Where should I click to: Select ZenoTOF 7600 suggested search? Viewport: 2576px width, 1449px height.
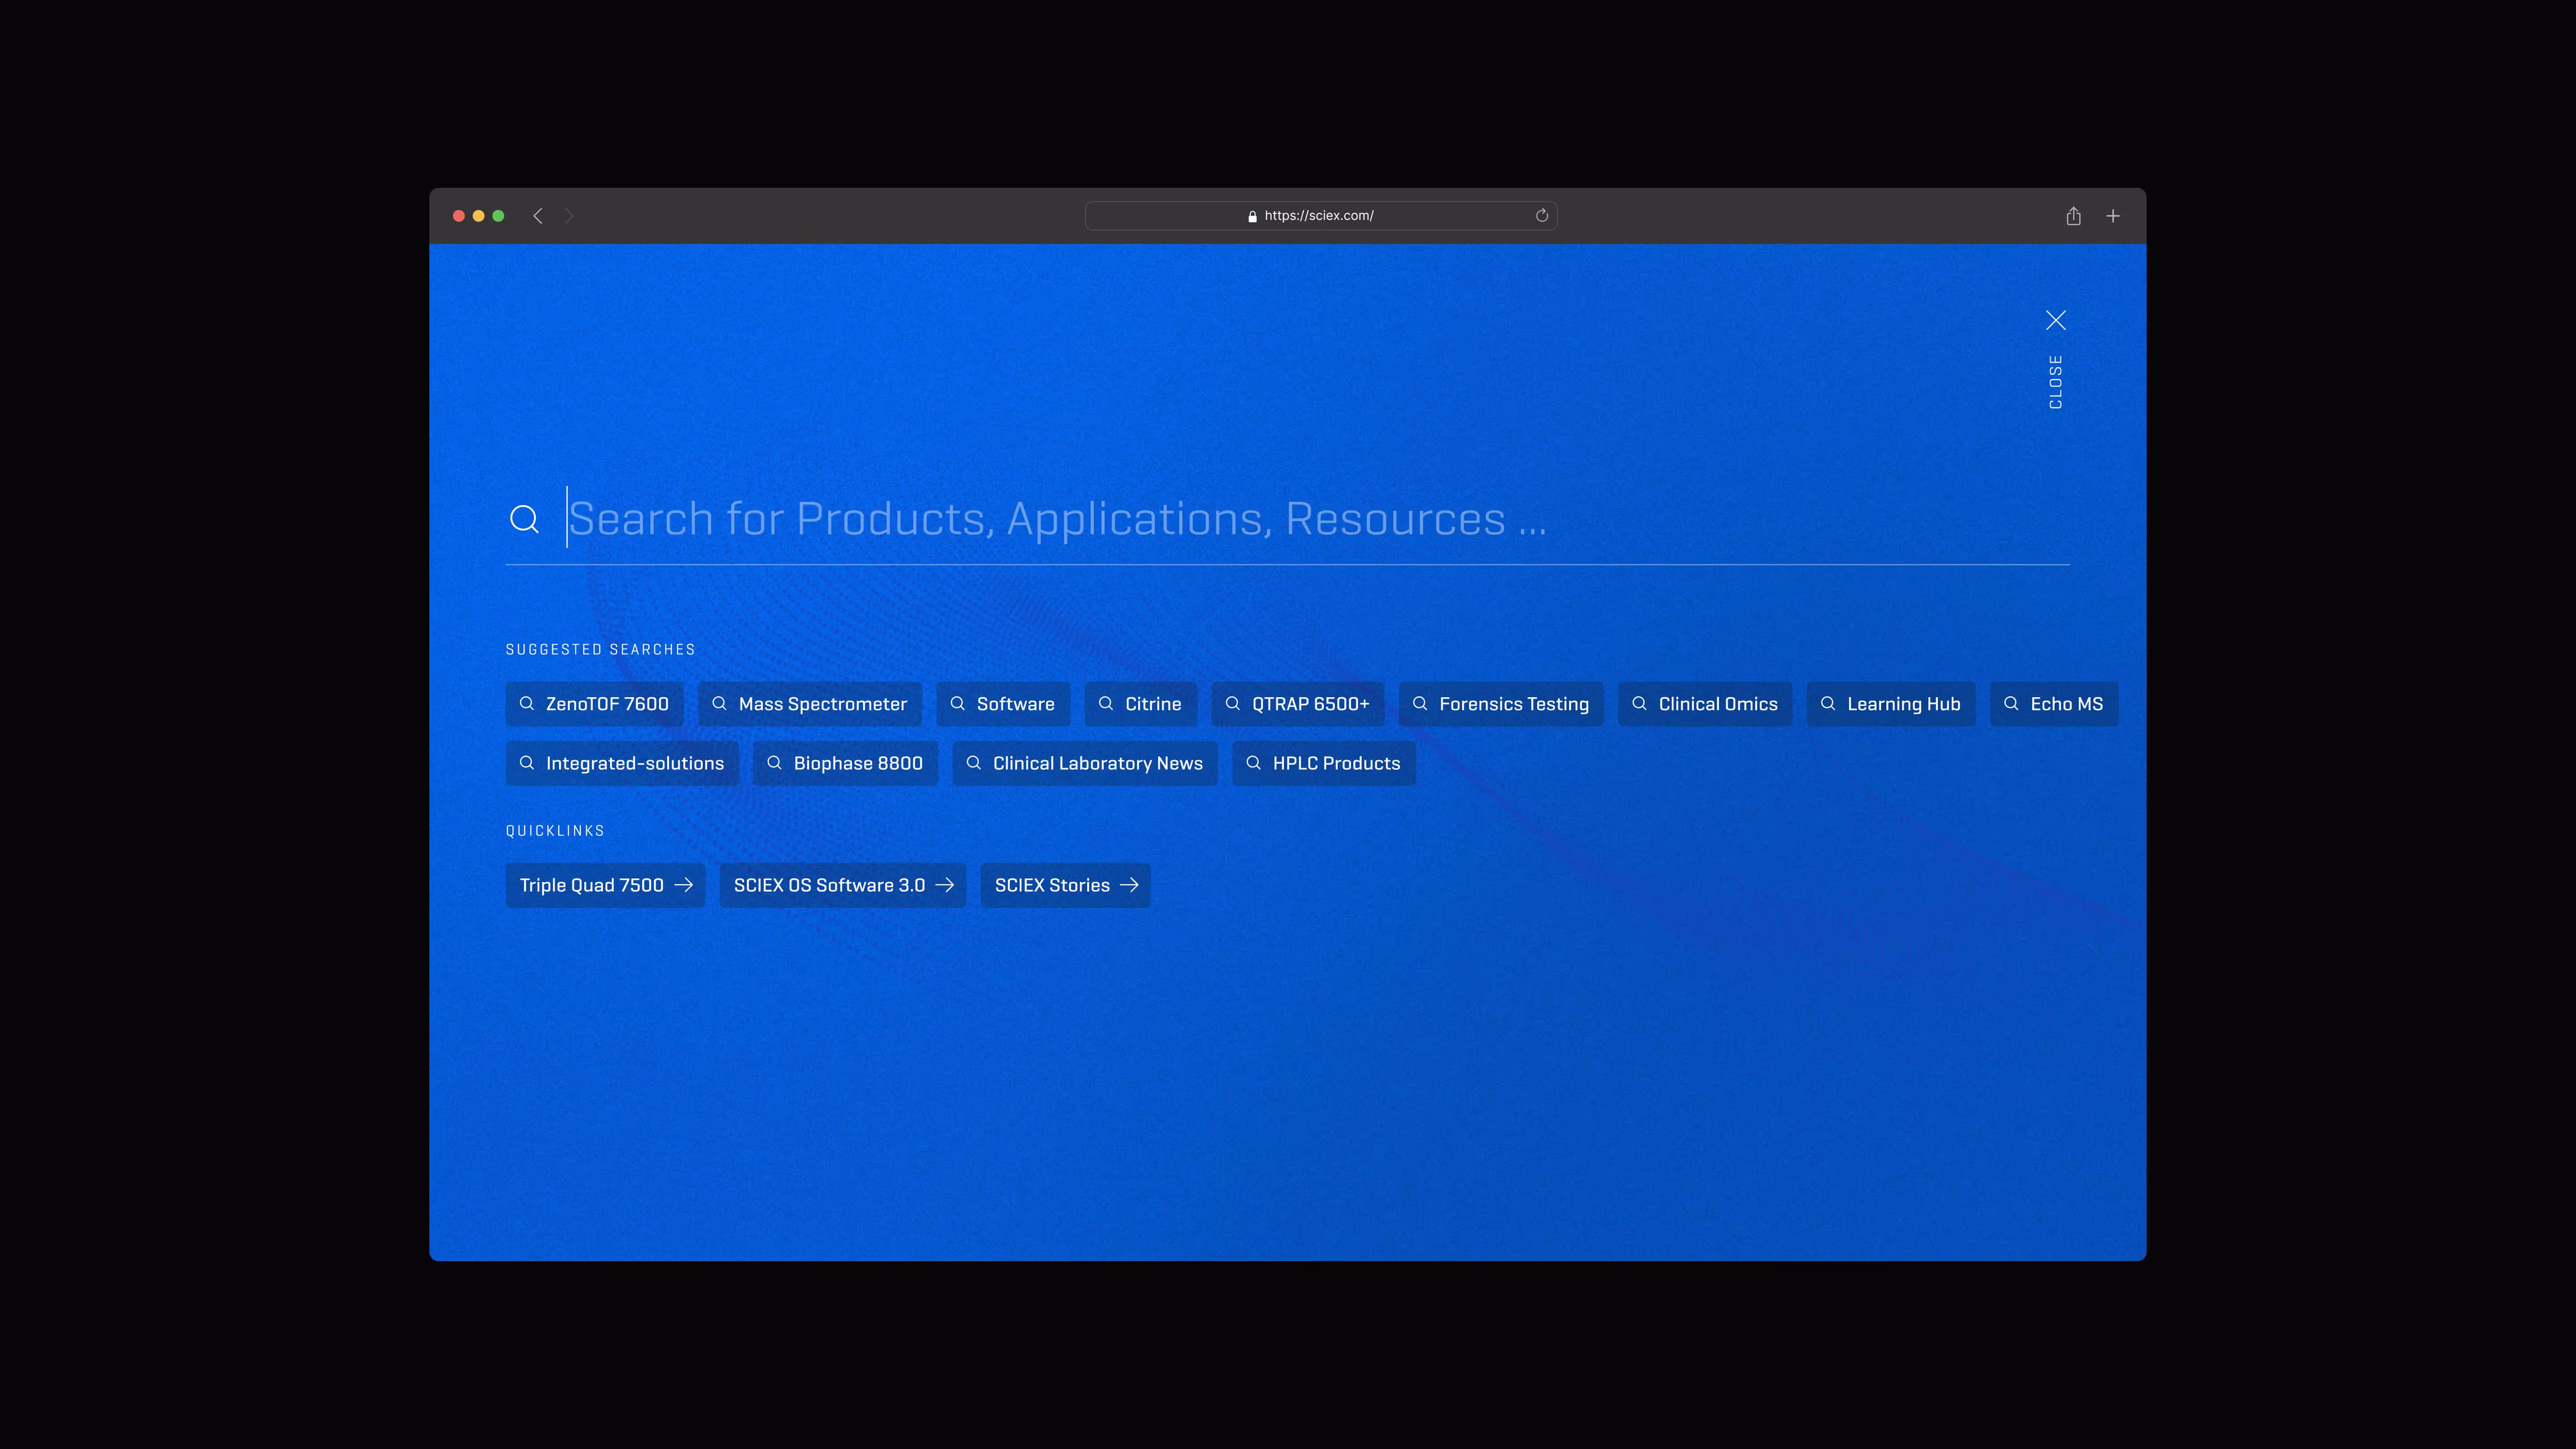[594, 704]
